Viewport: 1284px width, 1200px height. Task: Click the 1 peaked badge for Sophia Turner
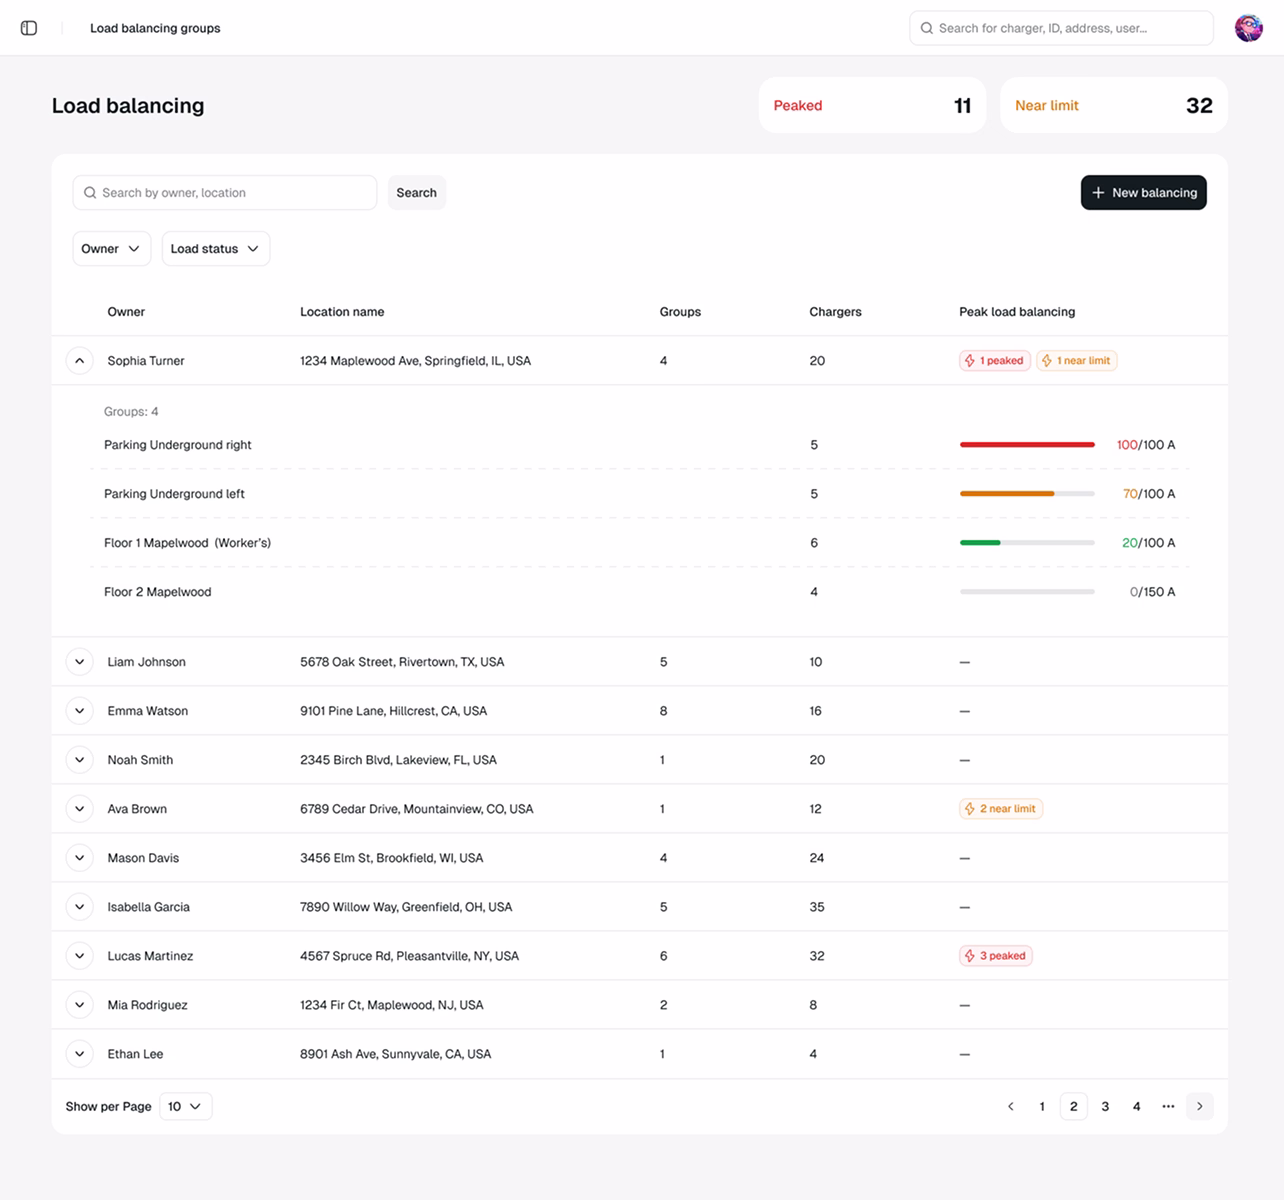995,361
